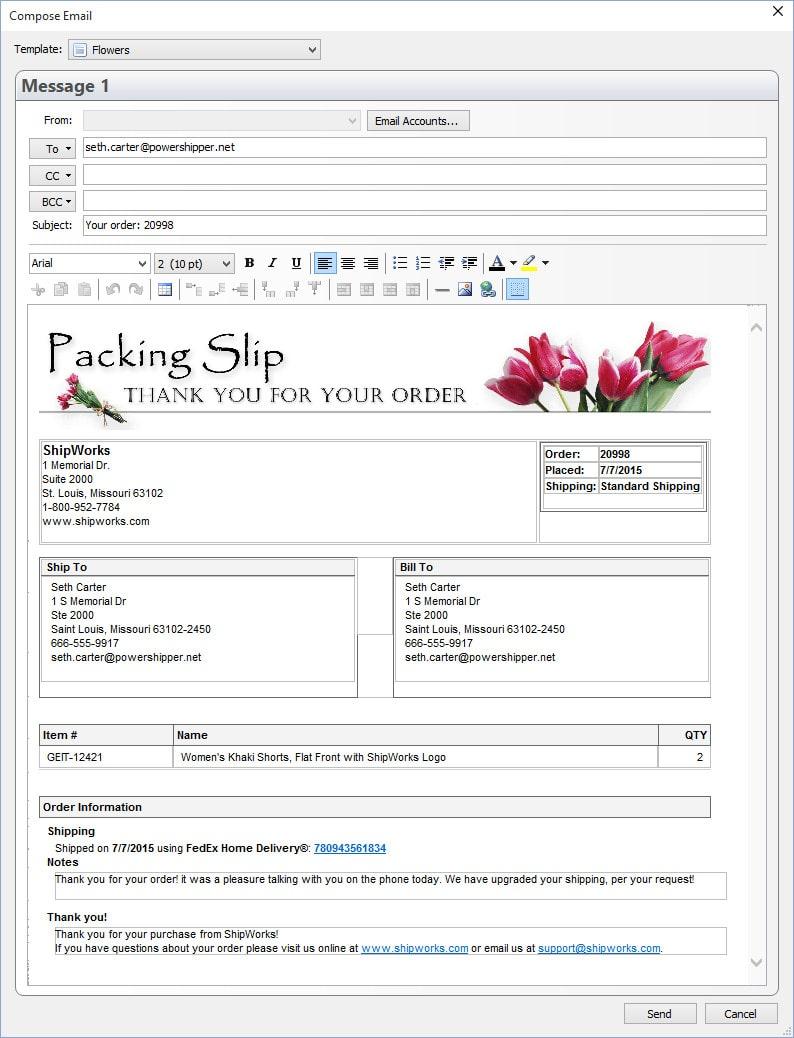
Task: Click the insert row above icon
Action: 193,289
